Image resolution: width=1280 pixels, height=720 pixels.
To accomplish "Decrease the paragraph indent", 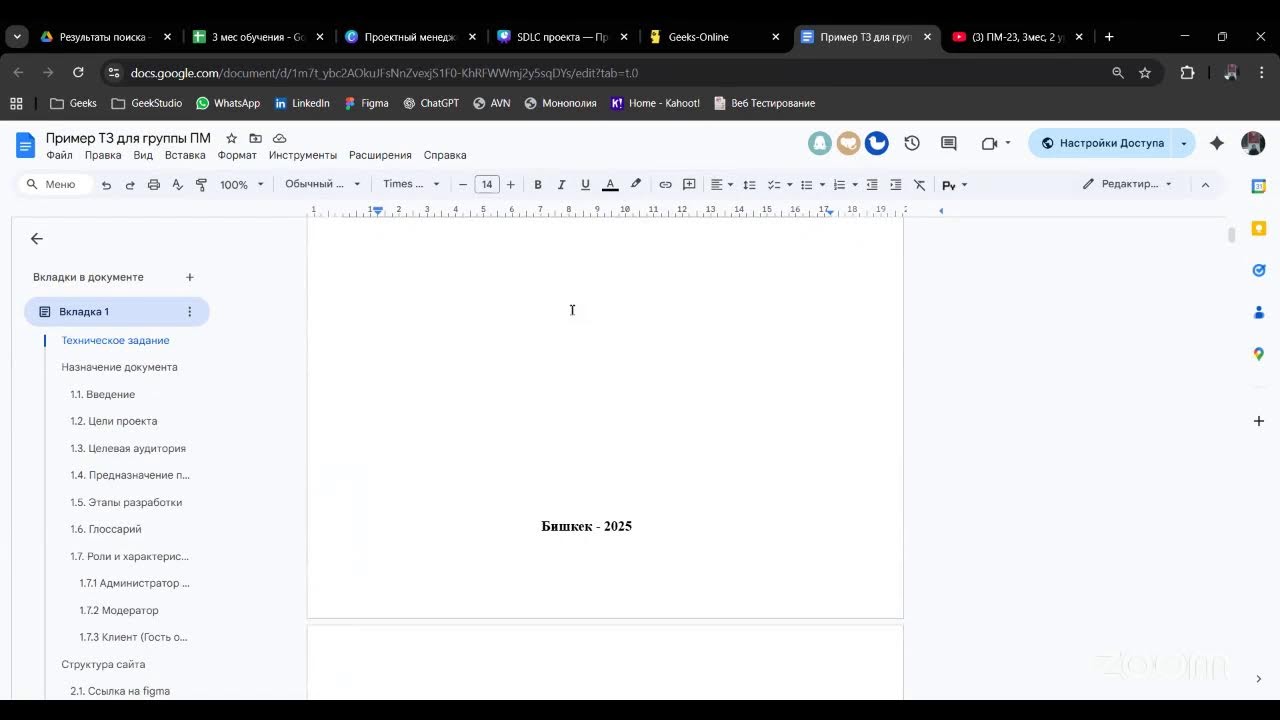I will [872, 185].
